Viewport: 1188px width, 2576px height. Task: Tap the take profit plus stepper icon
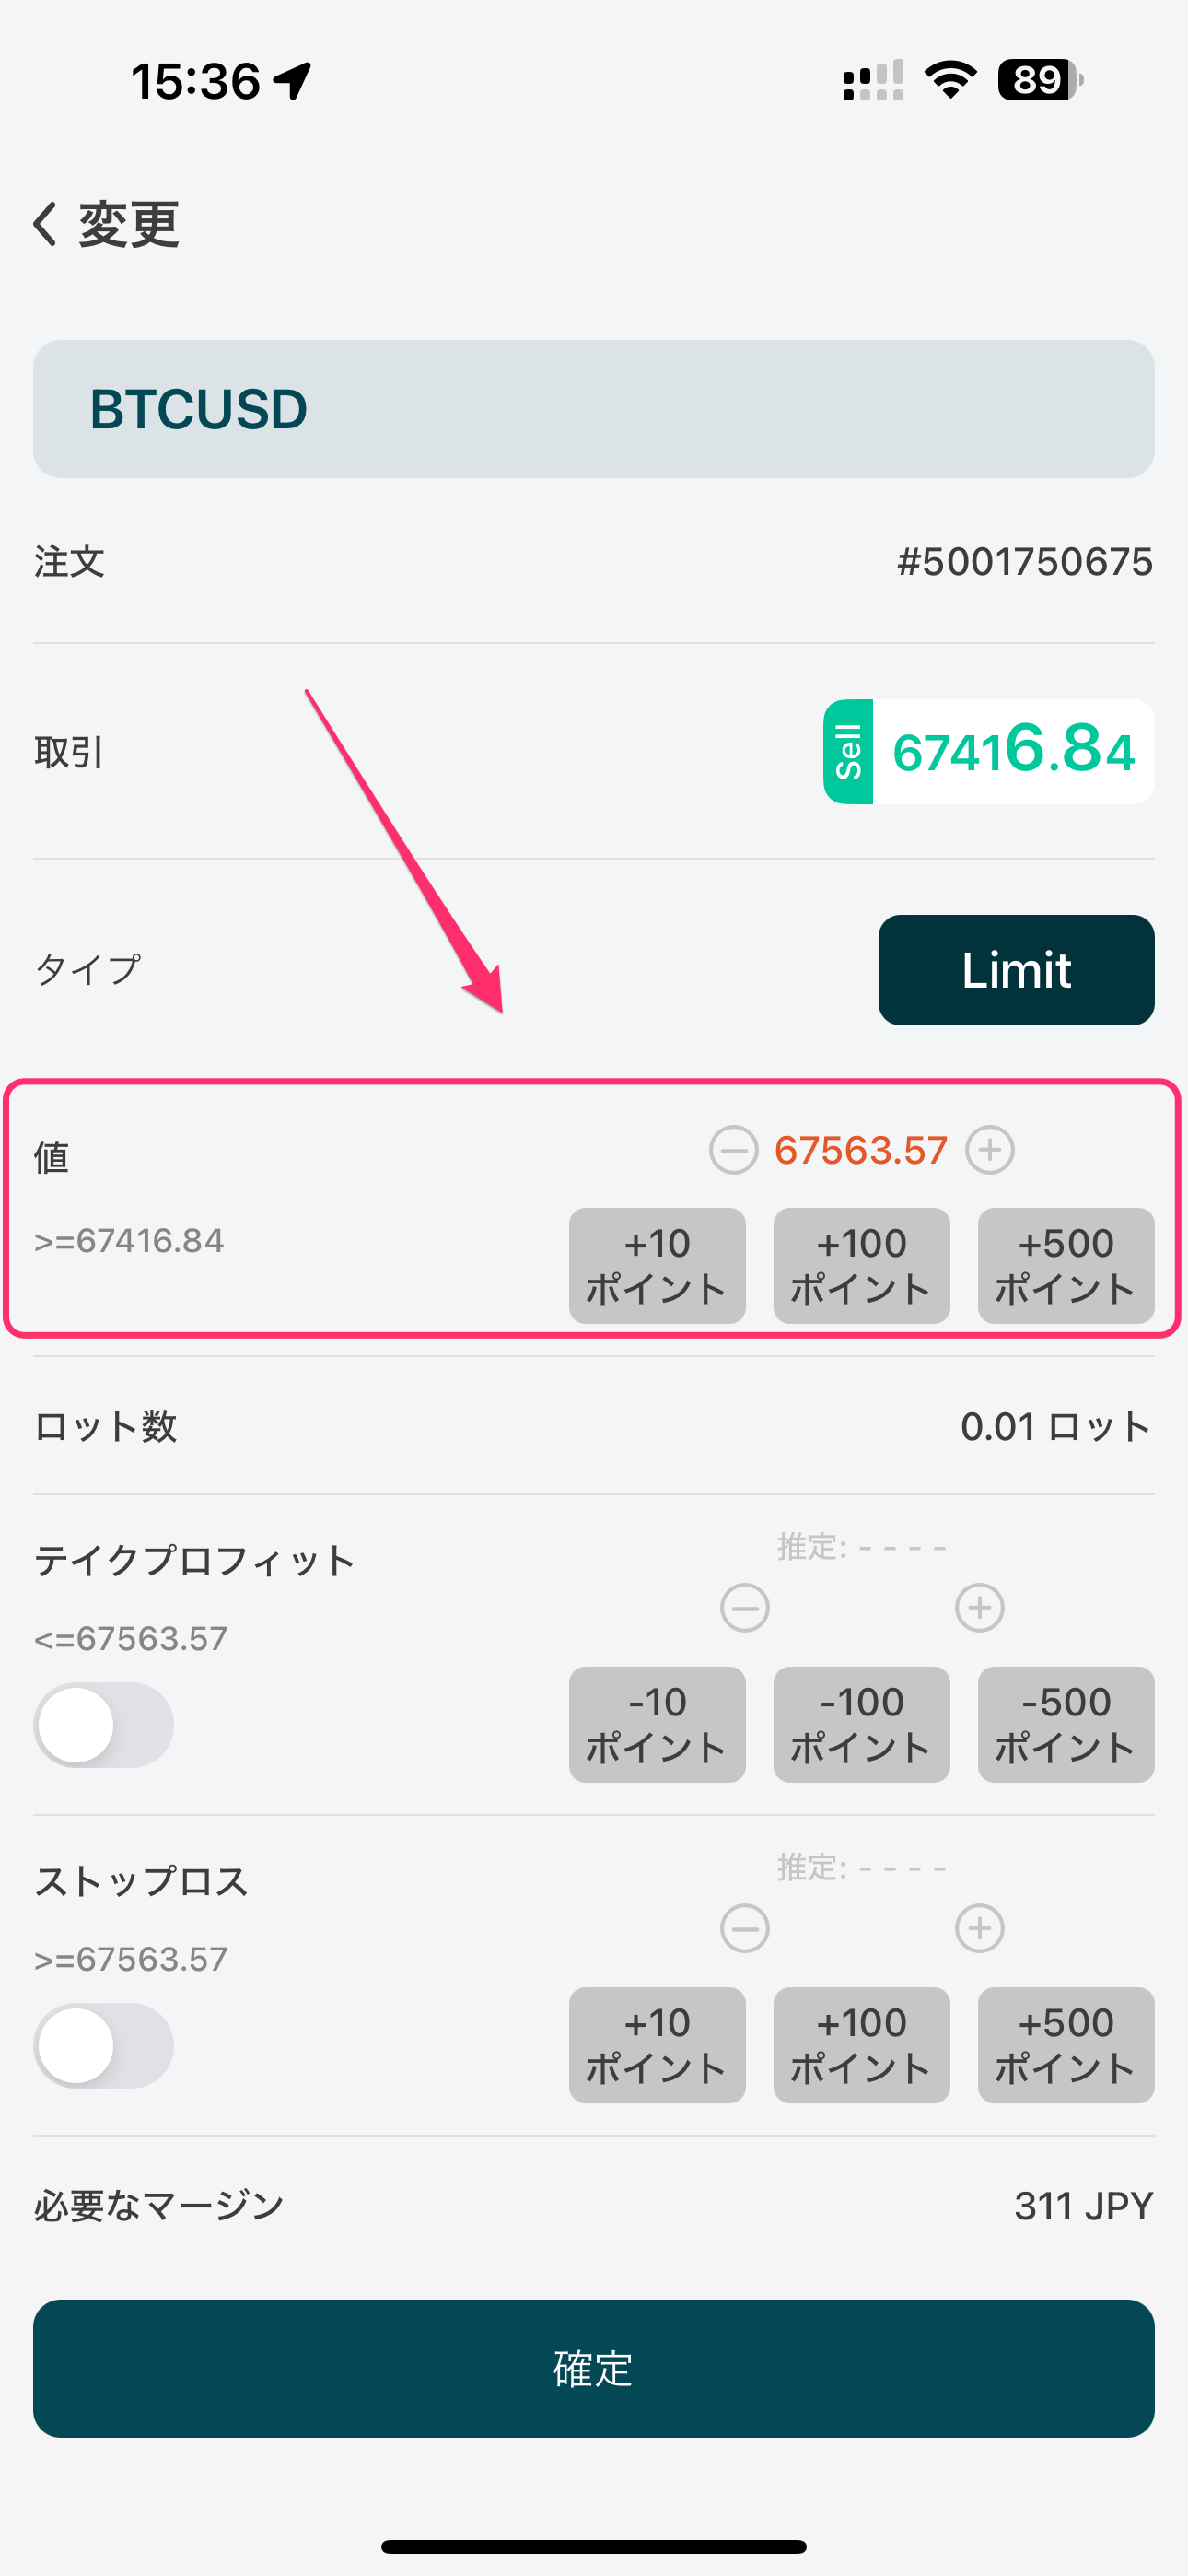[979, 1608]
